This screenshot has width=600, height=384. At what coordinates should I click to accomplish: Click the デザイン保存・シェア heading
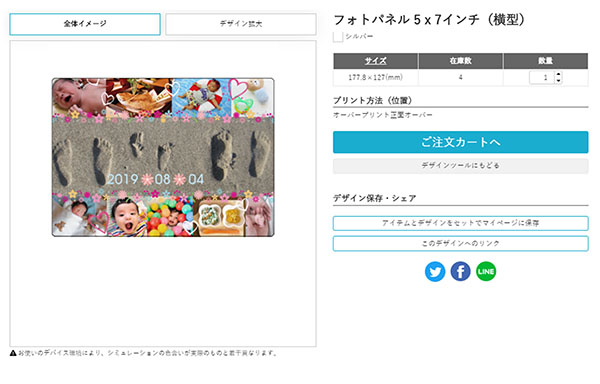[374, 198]
